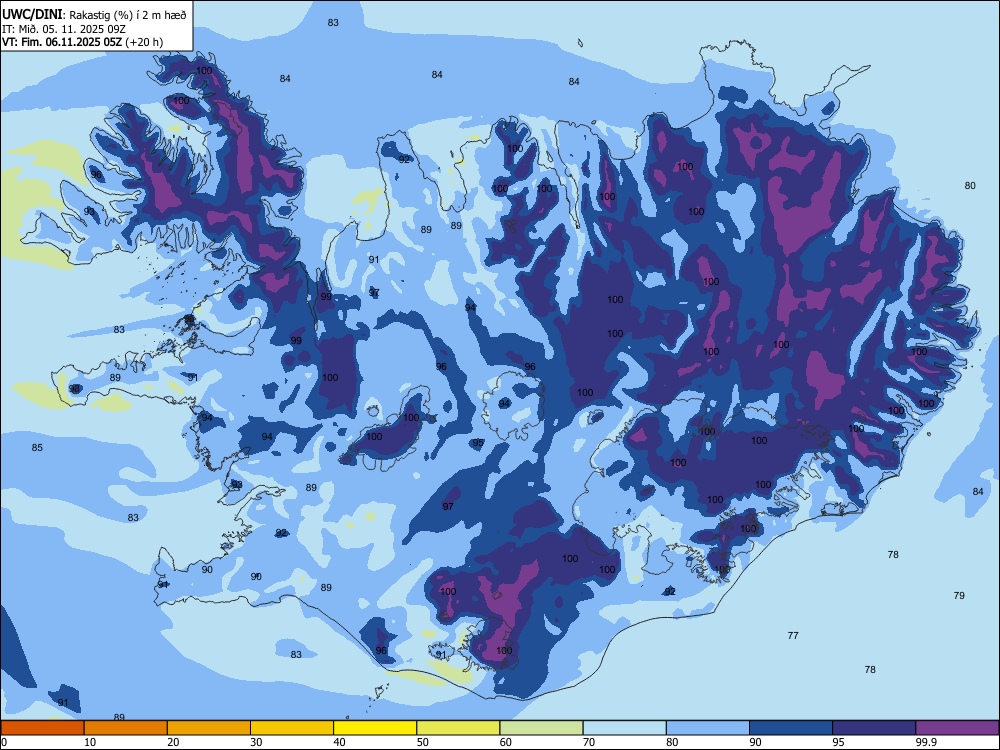Click the 95 value on the map

coord(478,443)
